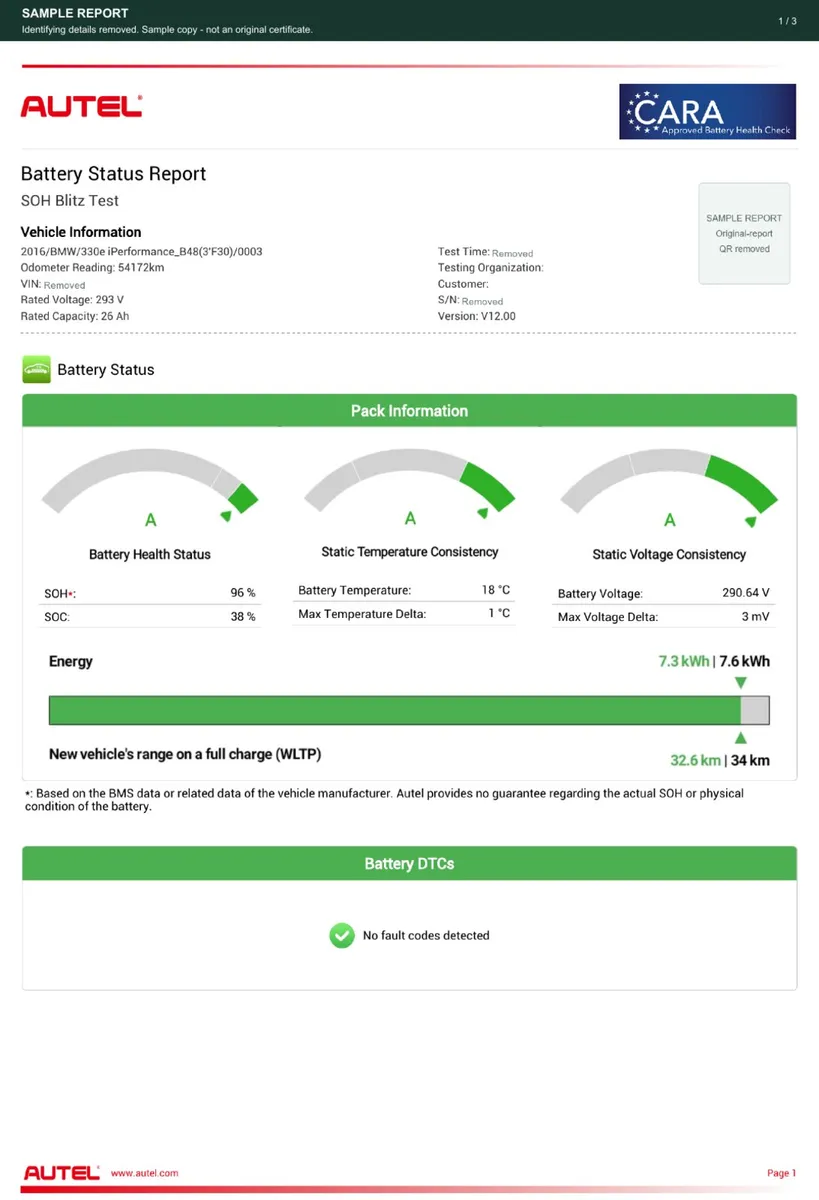Click the SOC 38 % value
The image size is (819, 1200).
click(243, 617)
